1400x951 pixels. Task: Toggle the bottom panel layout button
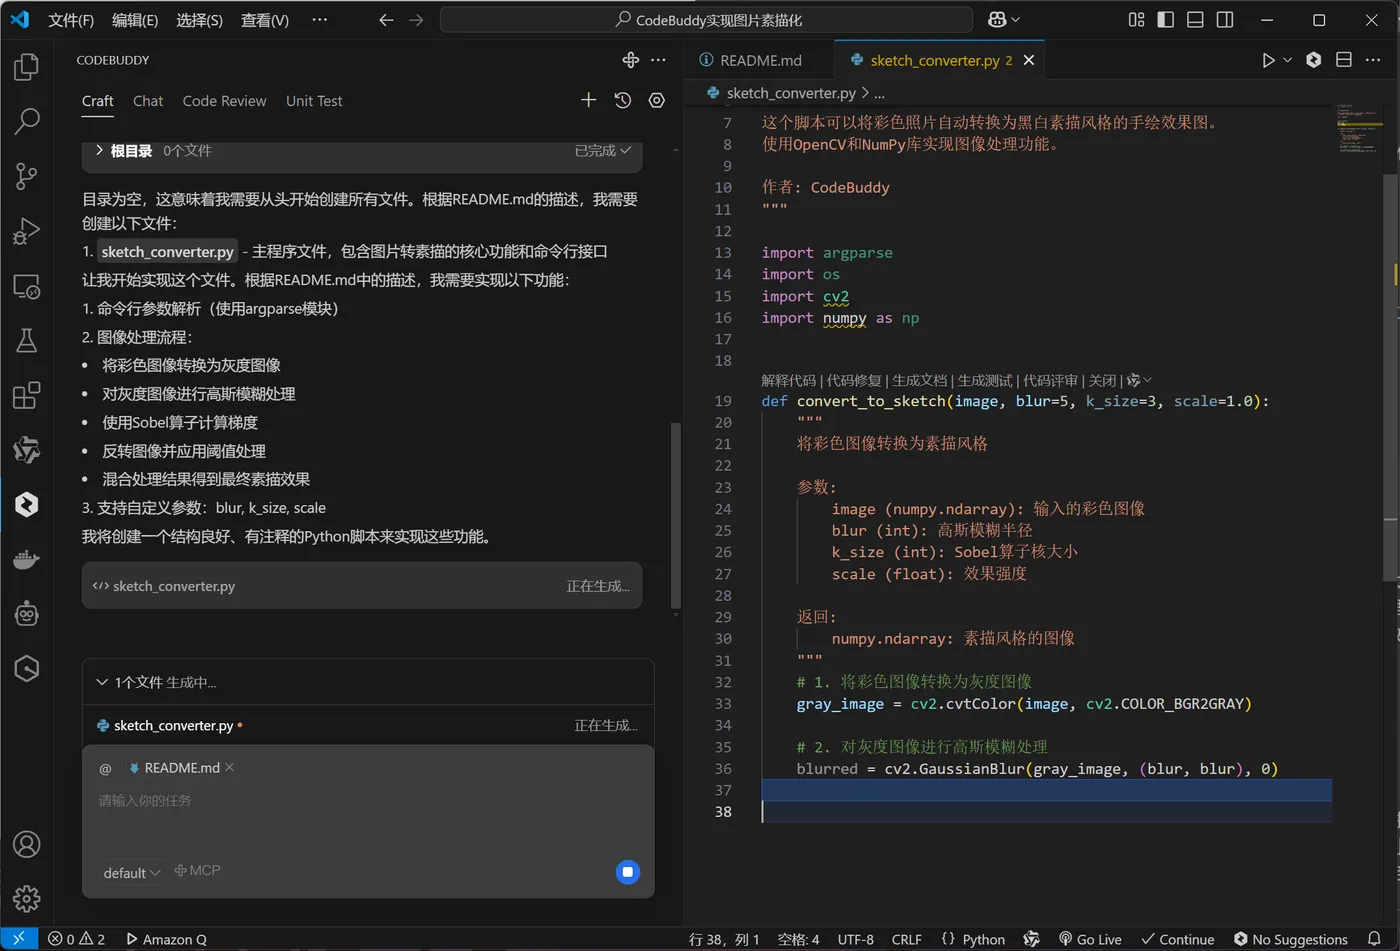tap(1195, 20)
